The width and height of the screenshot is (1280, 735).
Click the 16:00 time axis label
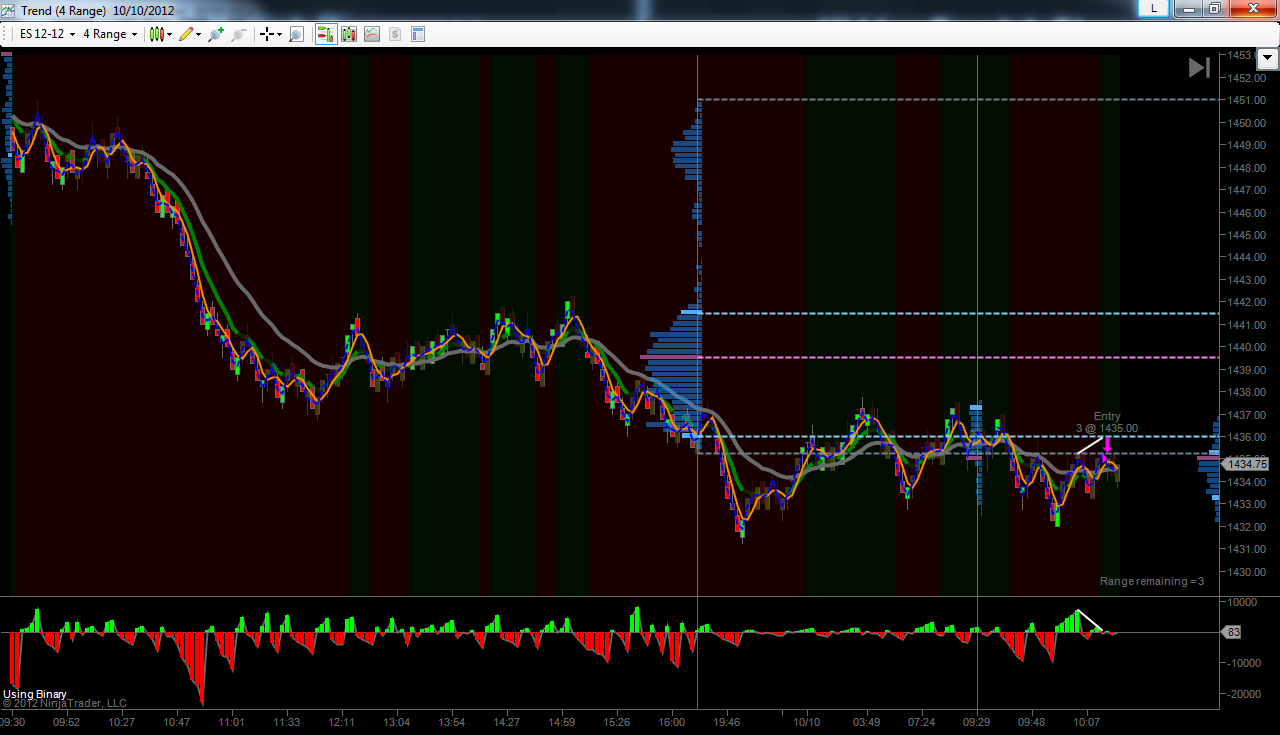tap(672, 722)
